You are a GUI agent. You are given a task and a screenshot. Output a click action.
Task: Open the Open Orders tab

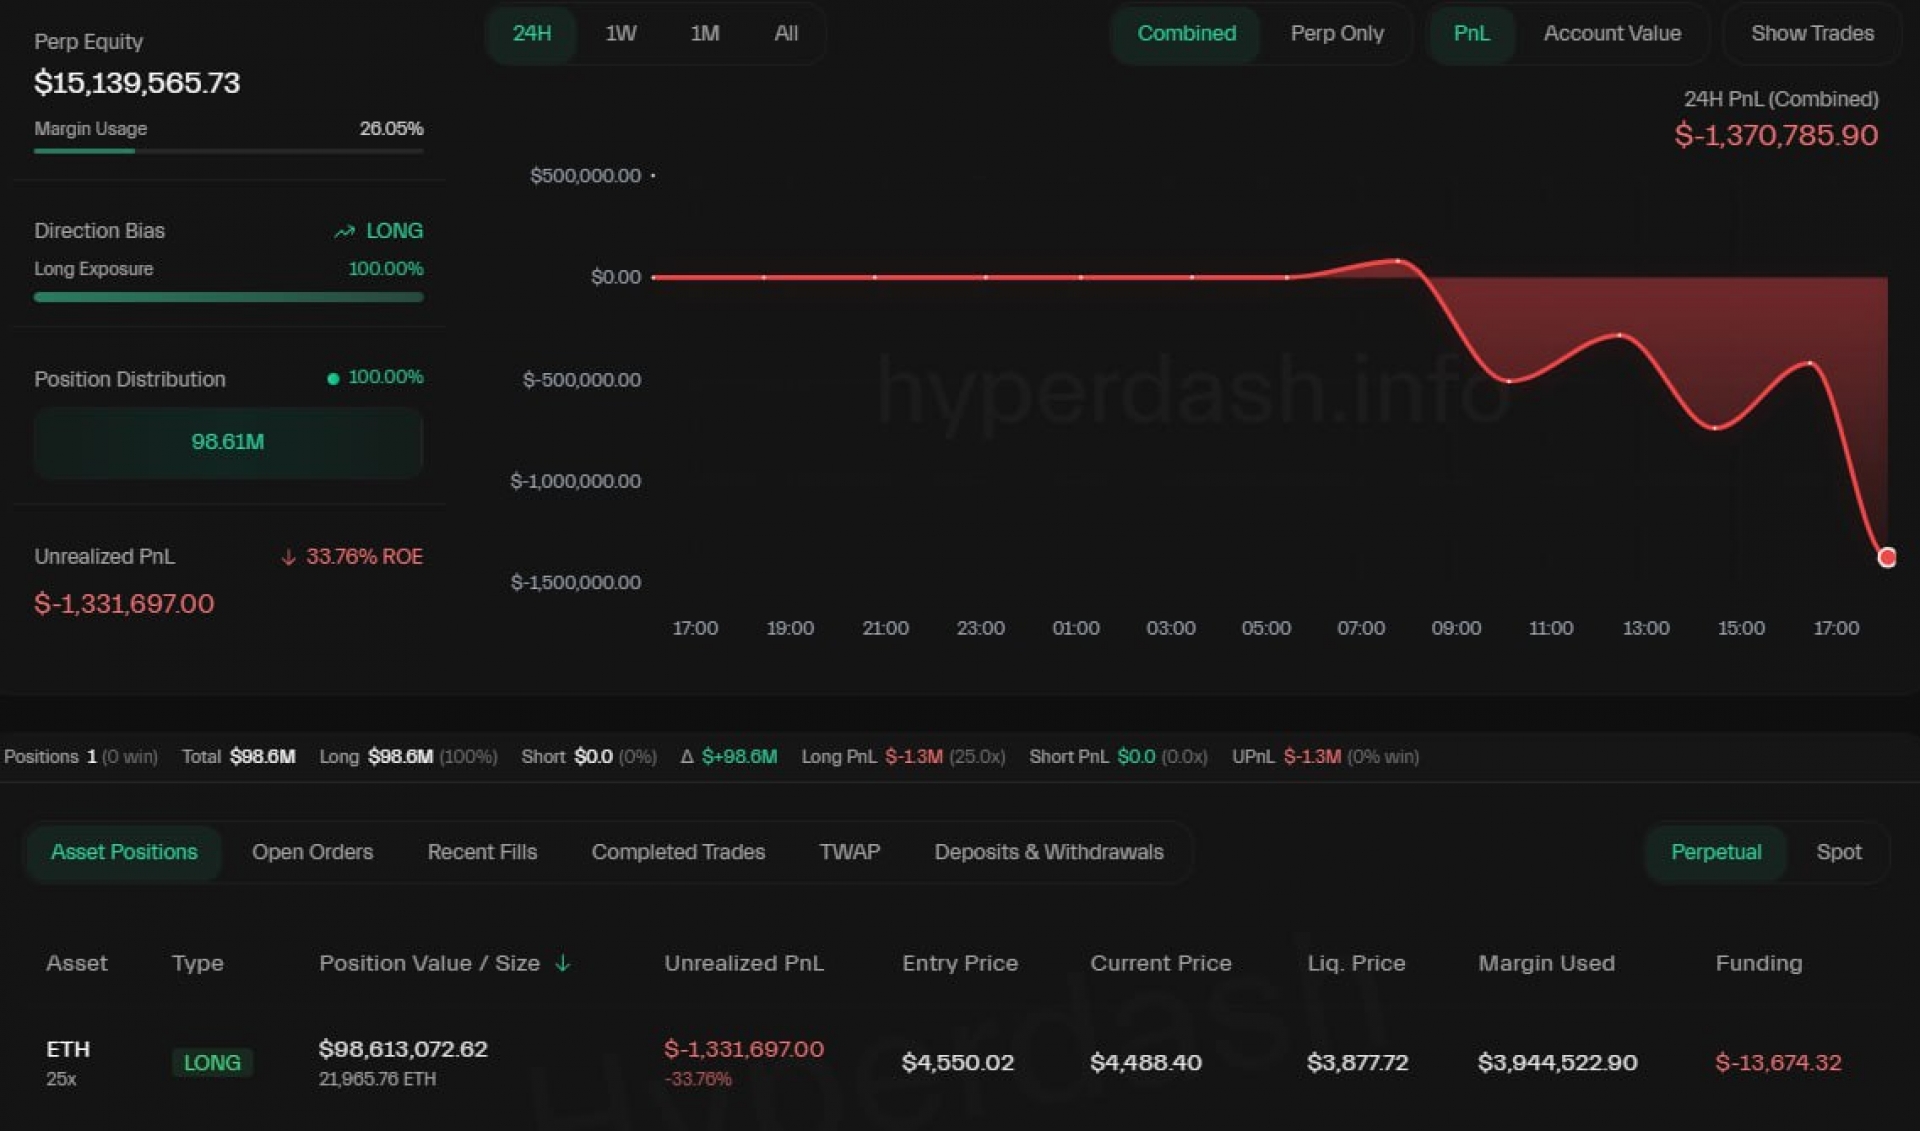(312, 852)
